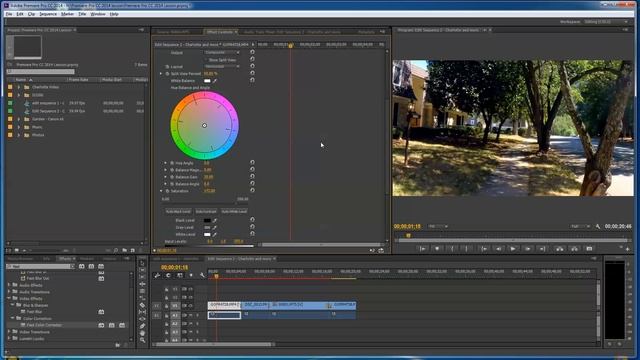Select the Zoom tool in tools panel
The height and width of the screenshot is (360, 640).
pos(142,340)
